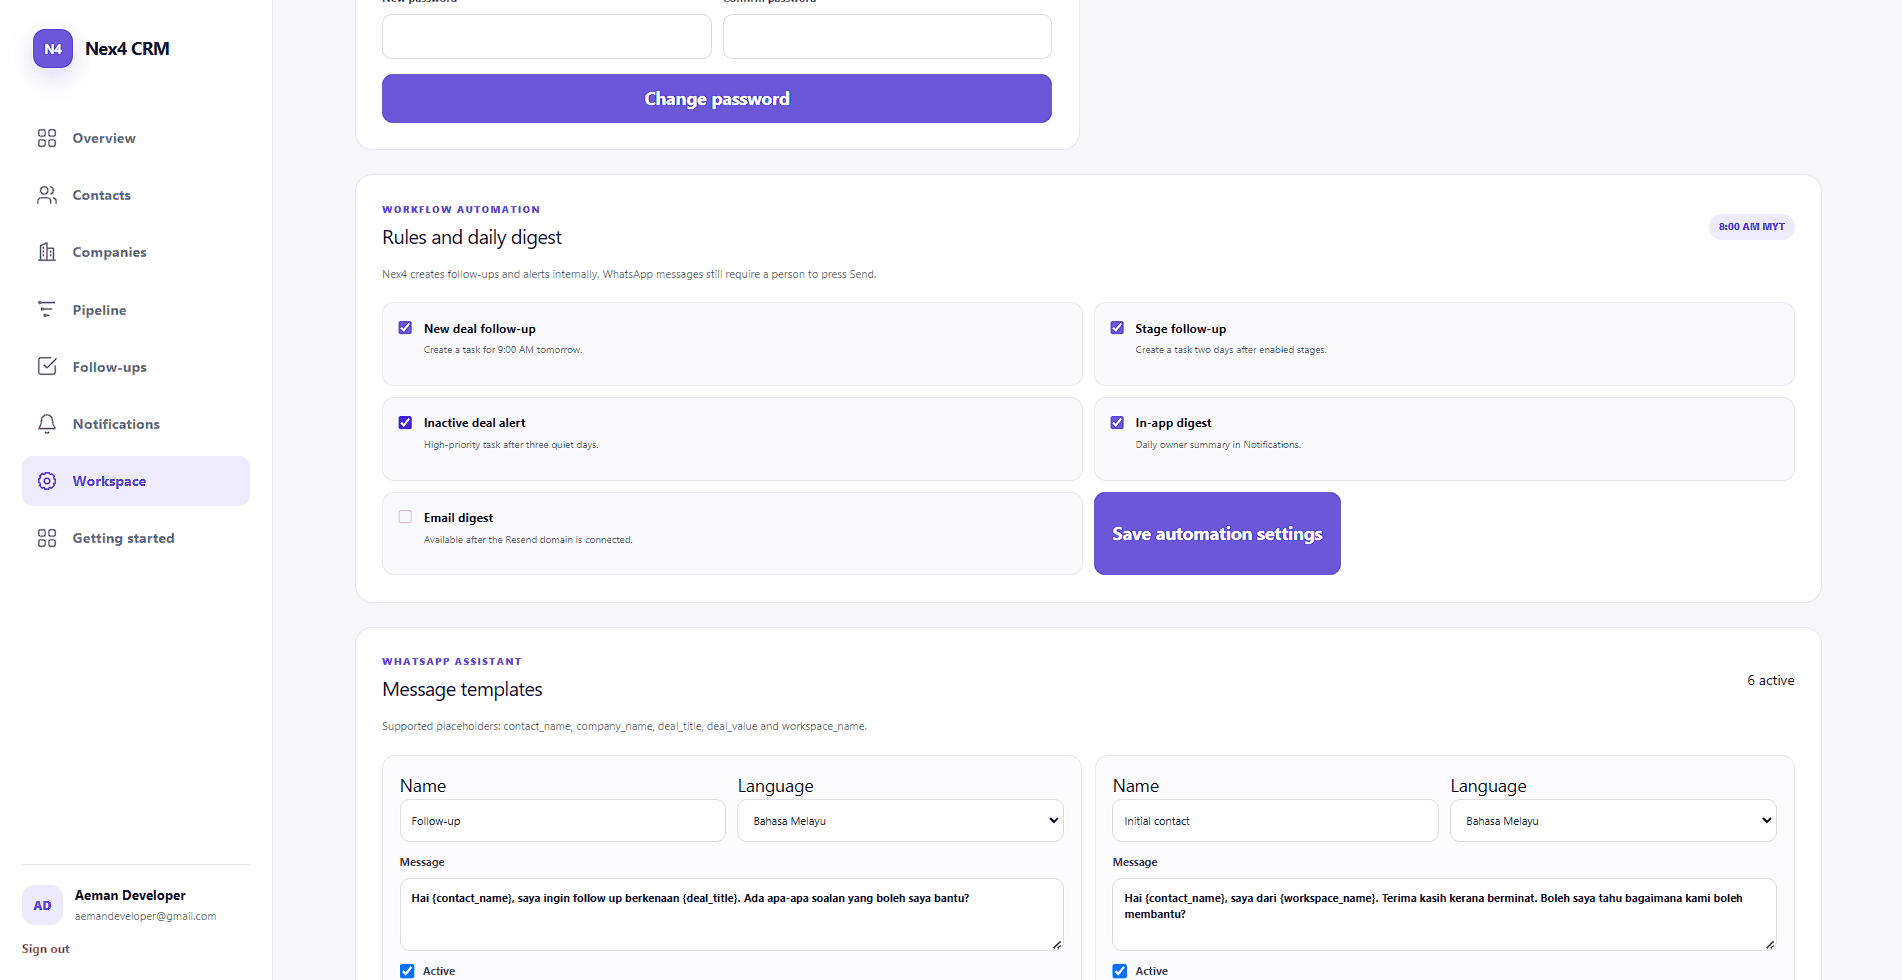Open Language dropdown for Initial contact template
1902x980 pixels.
(x=1613, y=821)
